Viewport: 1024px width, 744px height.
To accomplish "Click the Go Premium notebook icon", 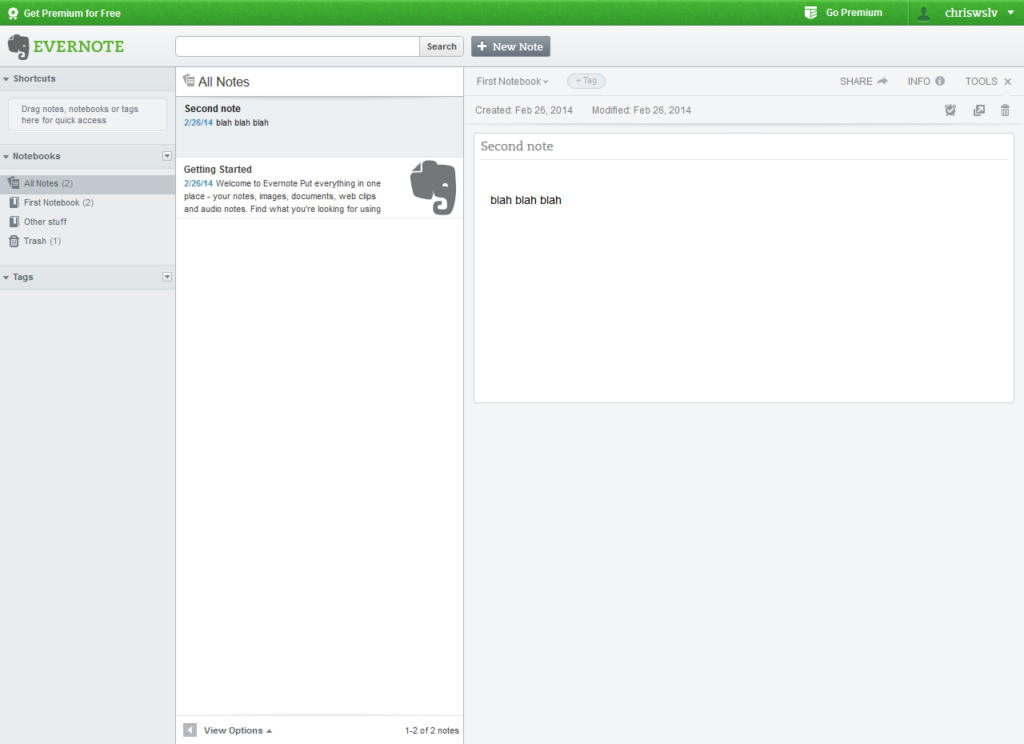I will 810,12.
